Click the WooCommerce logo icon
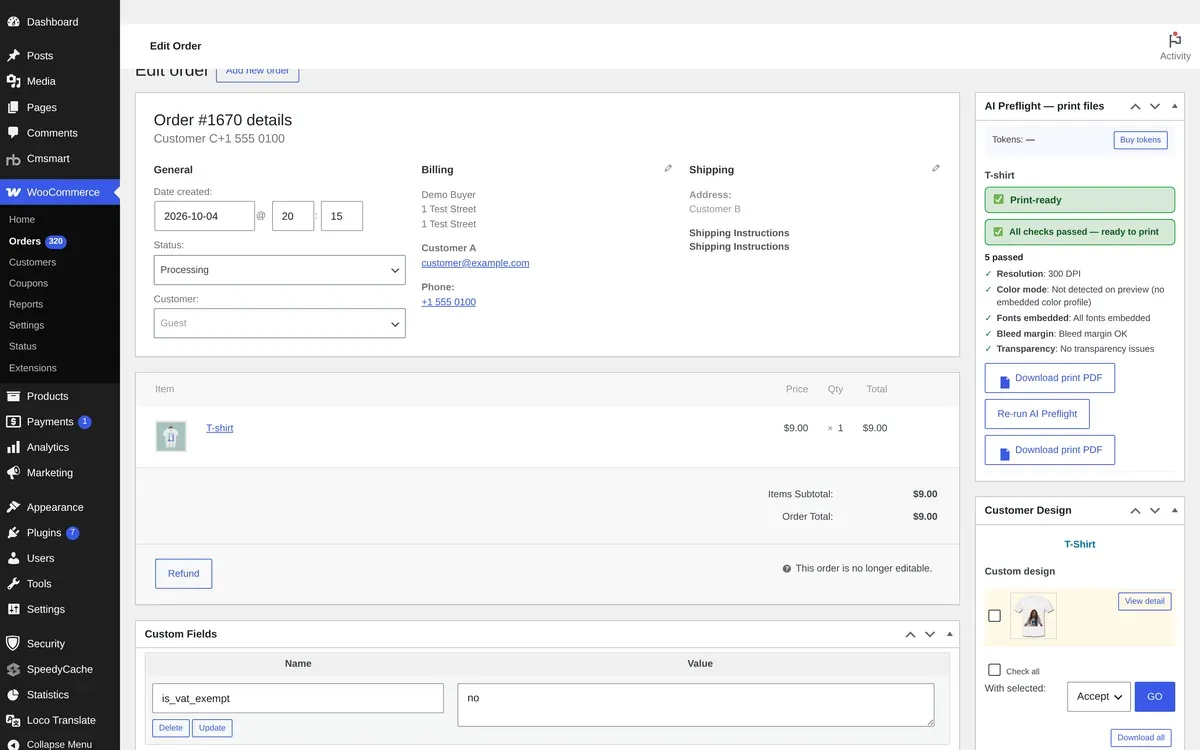Viewport: 1200px width, 750px height. [x=13, y=192]
